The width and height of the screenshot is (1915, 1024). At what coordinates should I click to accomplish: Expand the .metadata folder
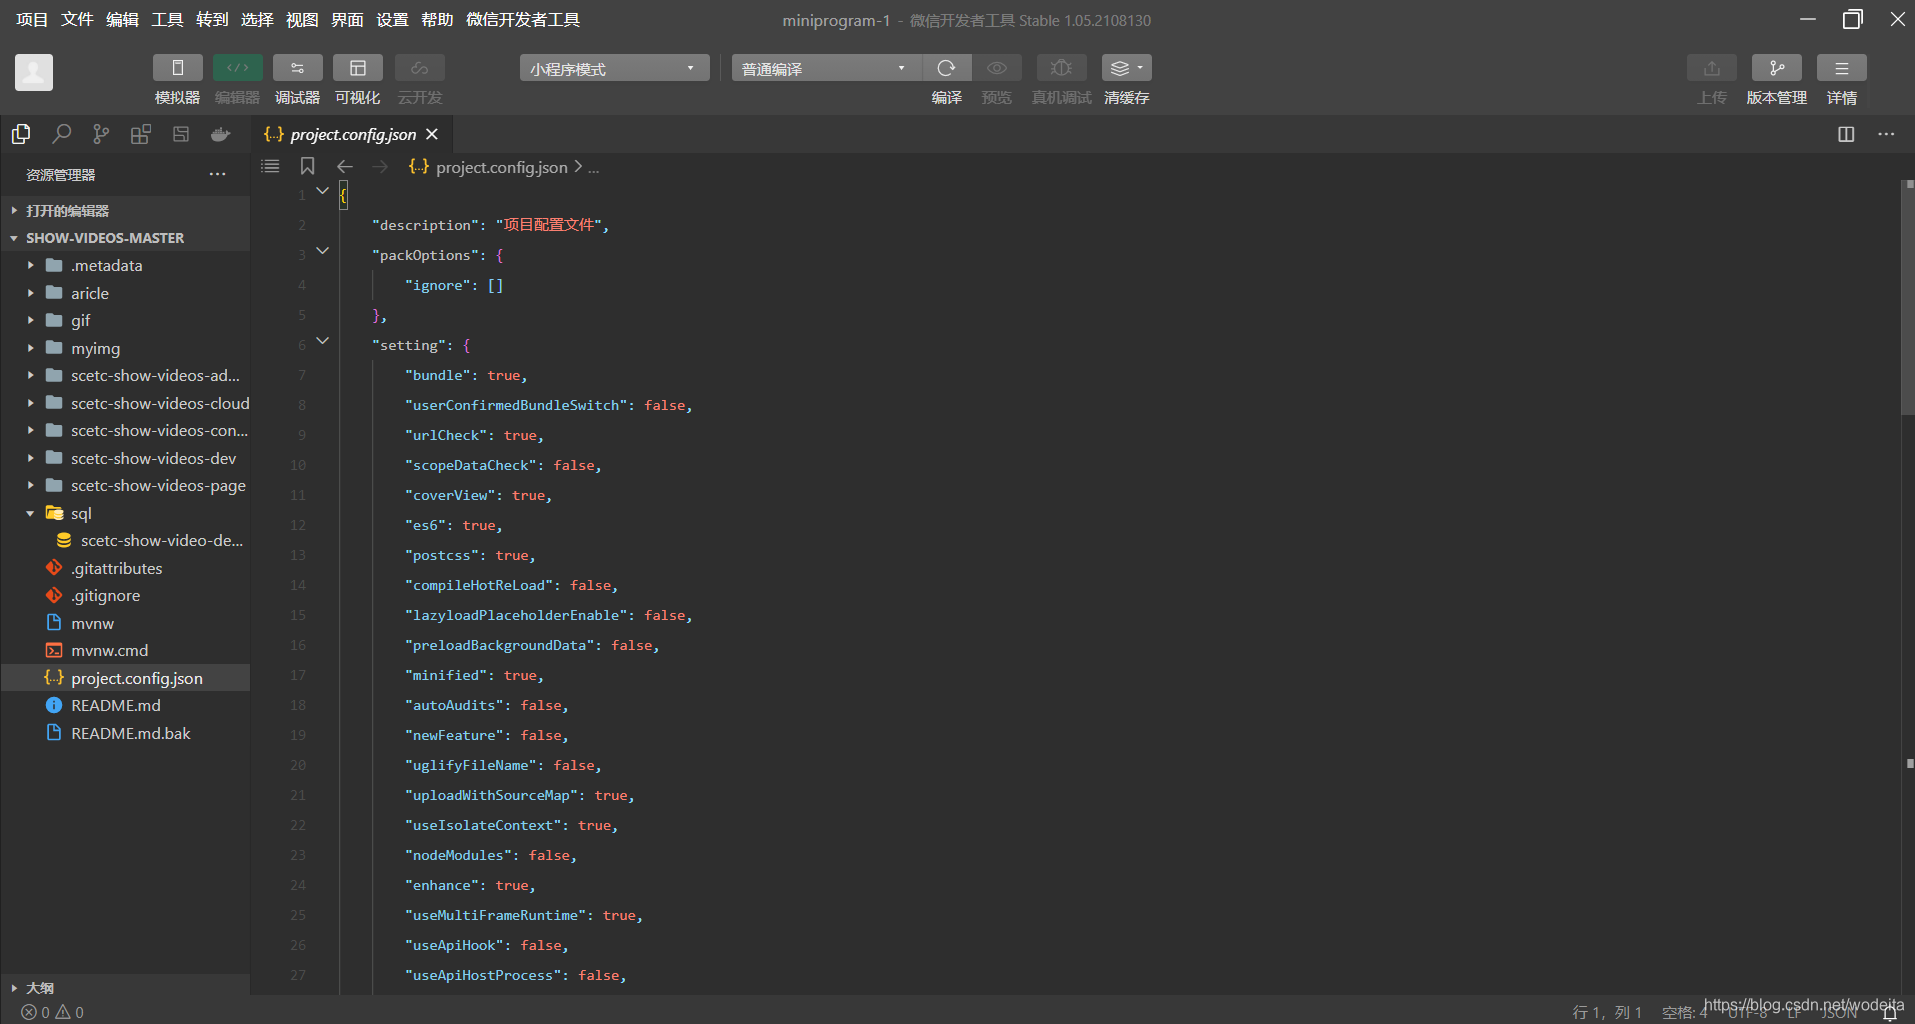125,266
